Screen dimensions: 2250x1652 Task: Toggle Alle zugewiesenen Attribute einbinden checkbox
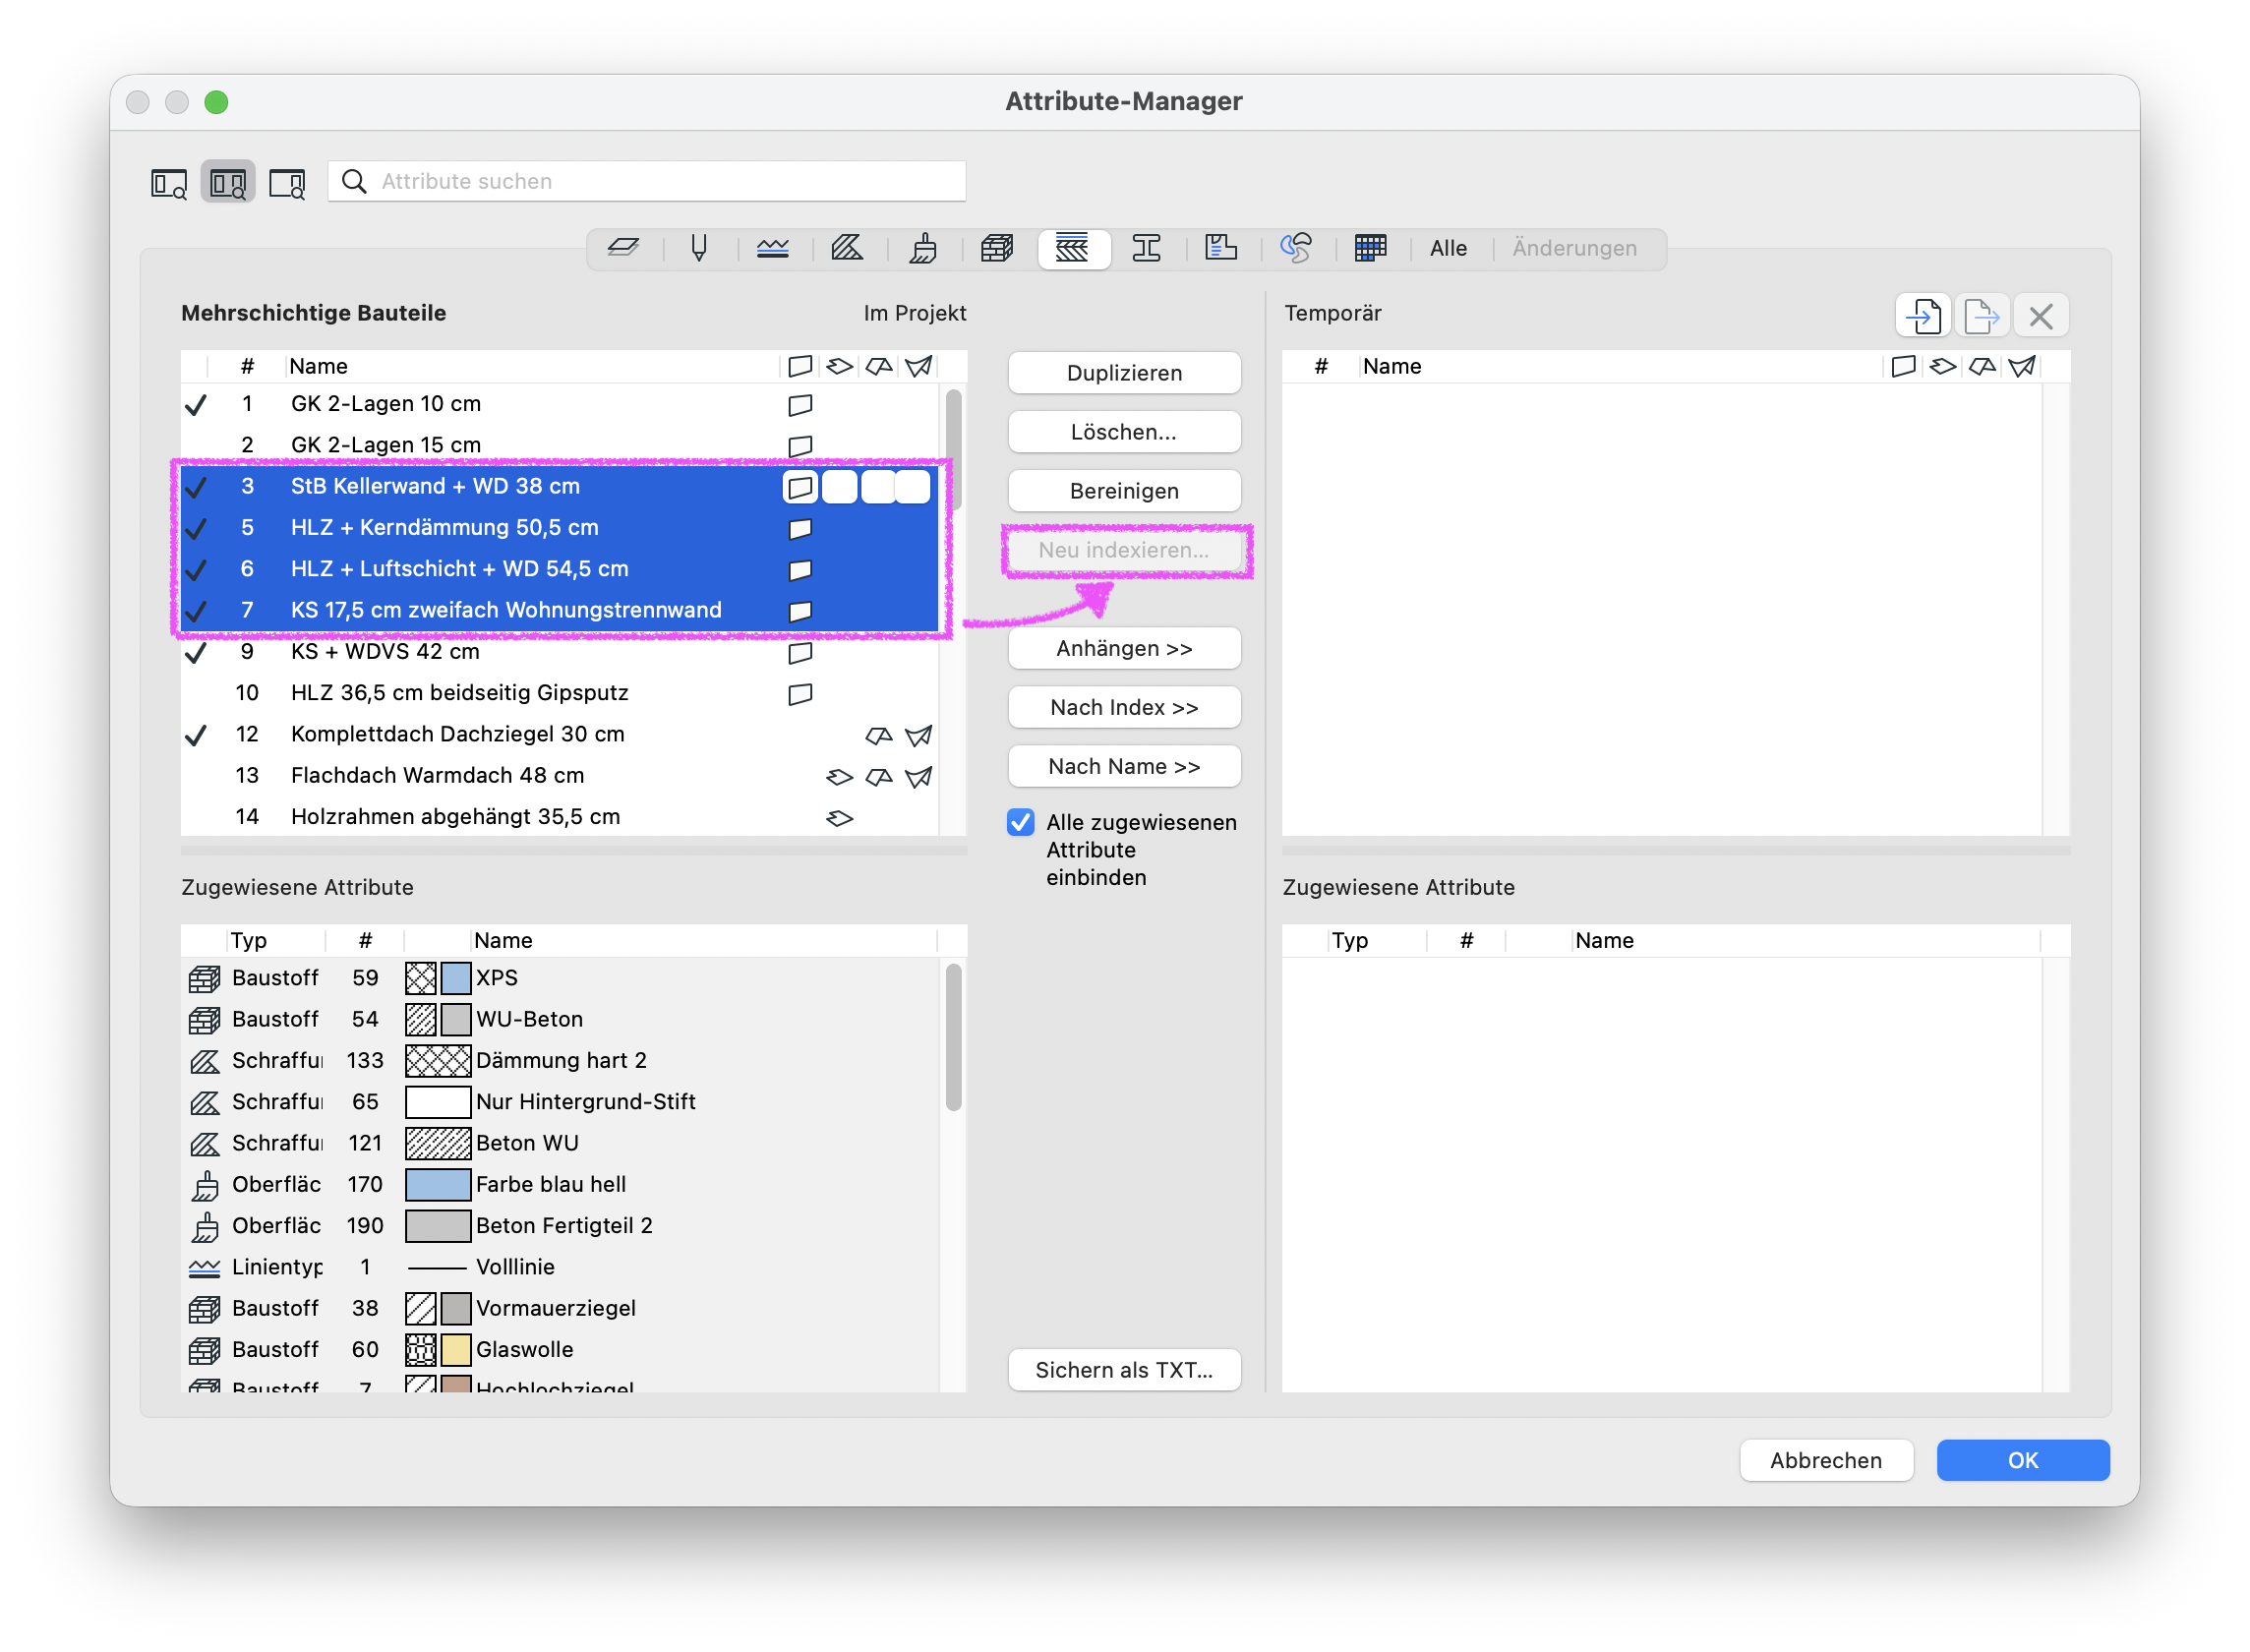point(1020,822)
